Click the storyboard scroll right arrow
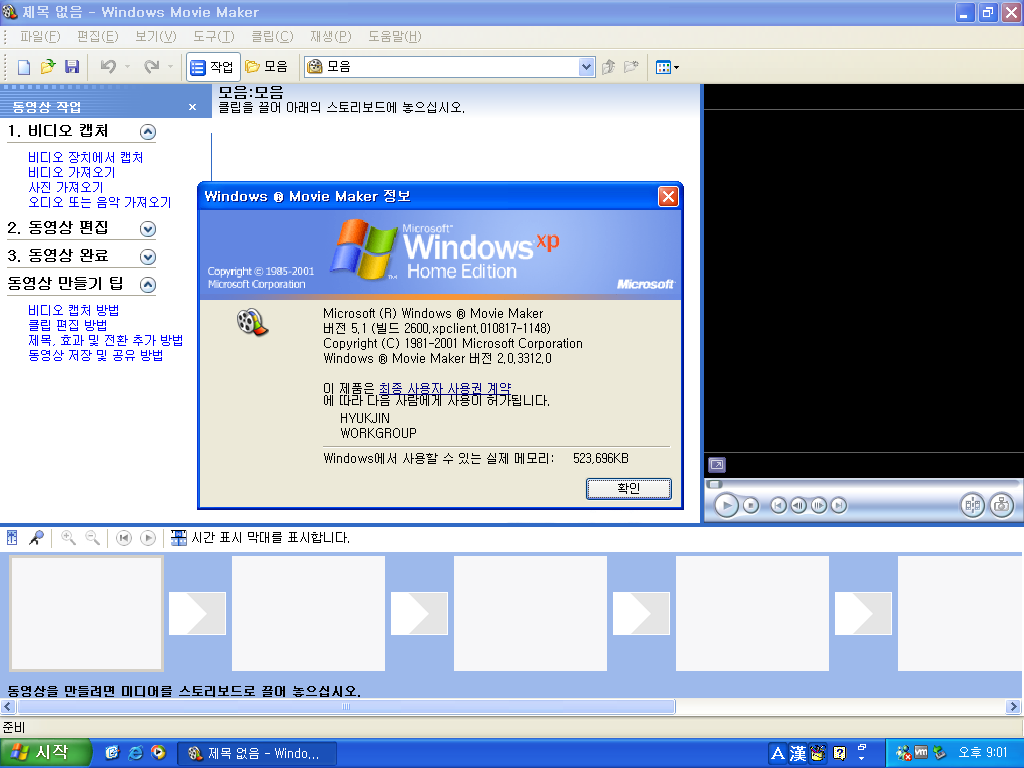 click(1014, 707)
